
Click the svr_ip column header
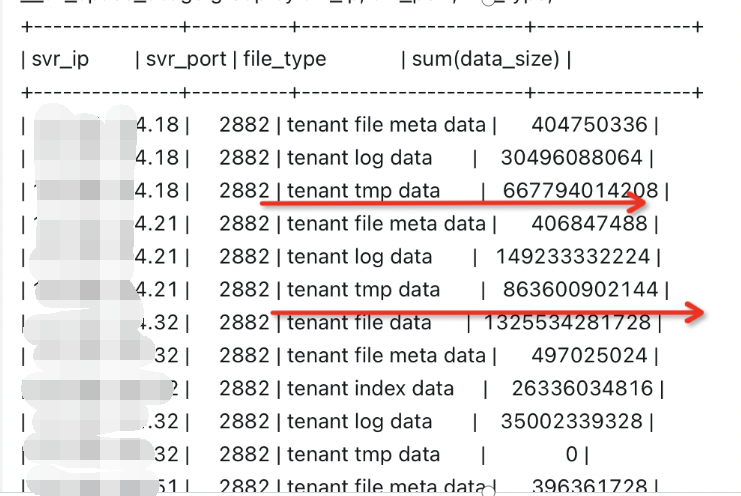coord(61,60)
